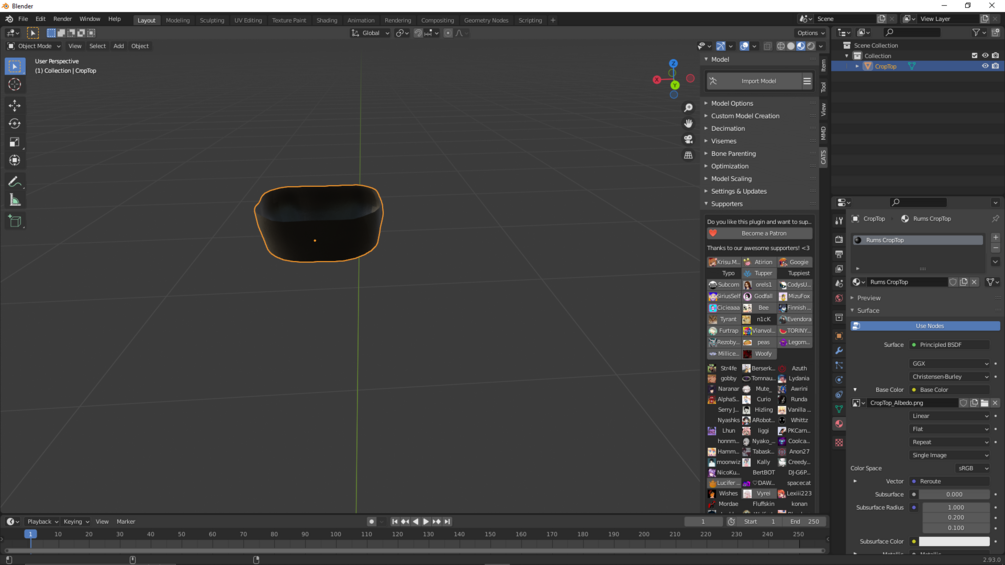Select the Measure tool
1005x565 pixels.
[15, 201]
